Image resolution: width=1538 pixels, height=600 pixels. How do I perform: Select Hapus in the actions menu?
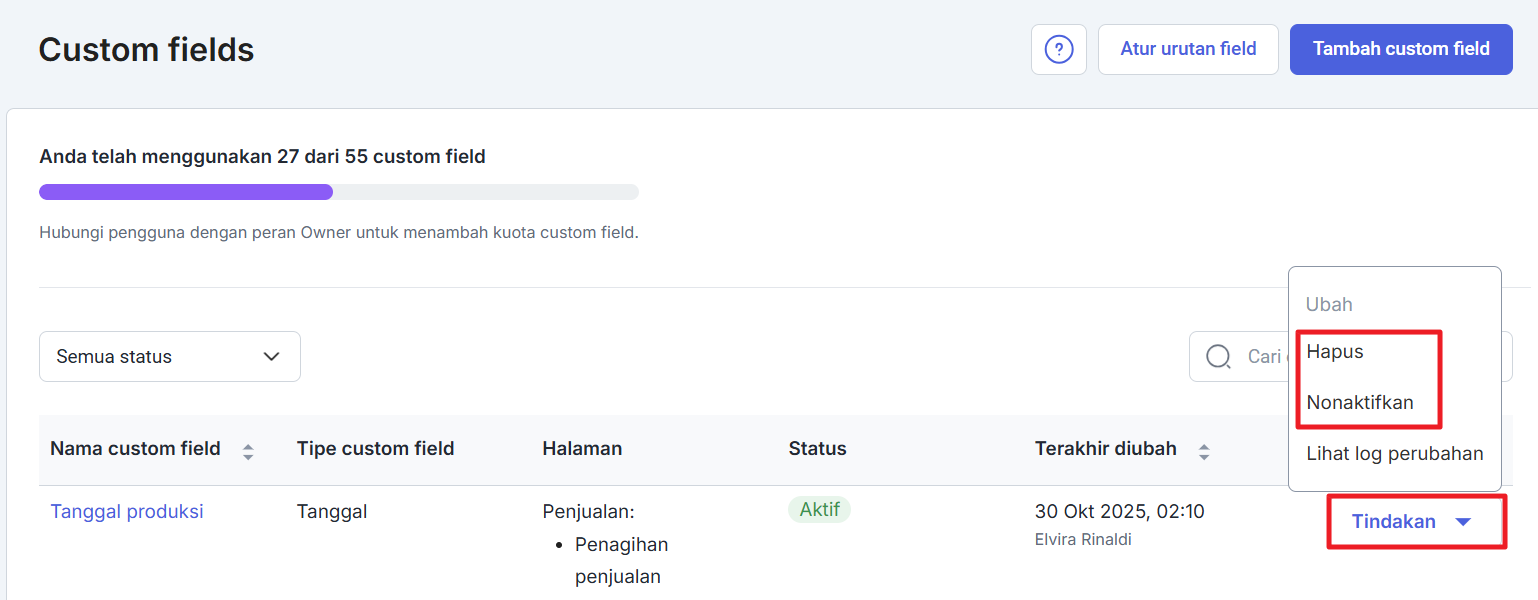click(1335, 352)
